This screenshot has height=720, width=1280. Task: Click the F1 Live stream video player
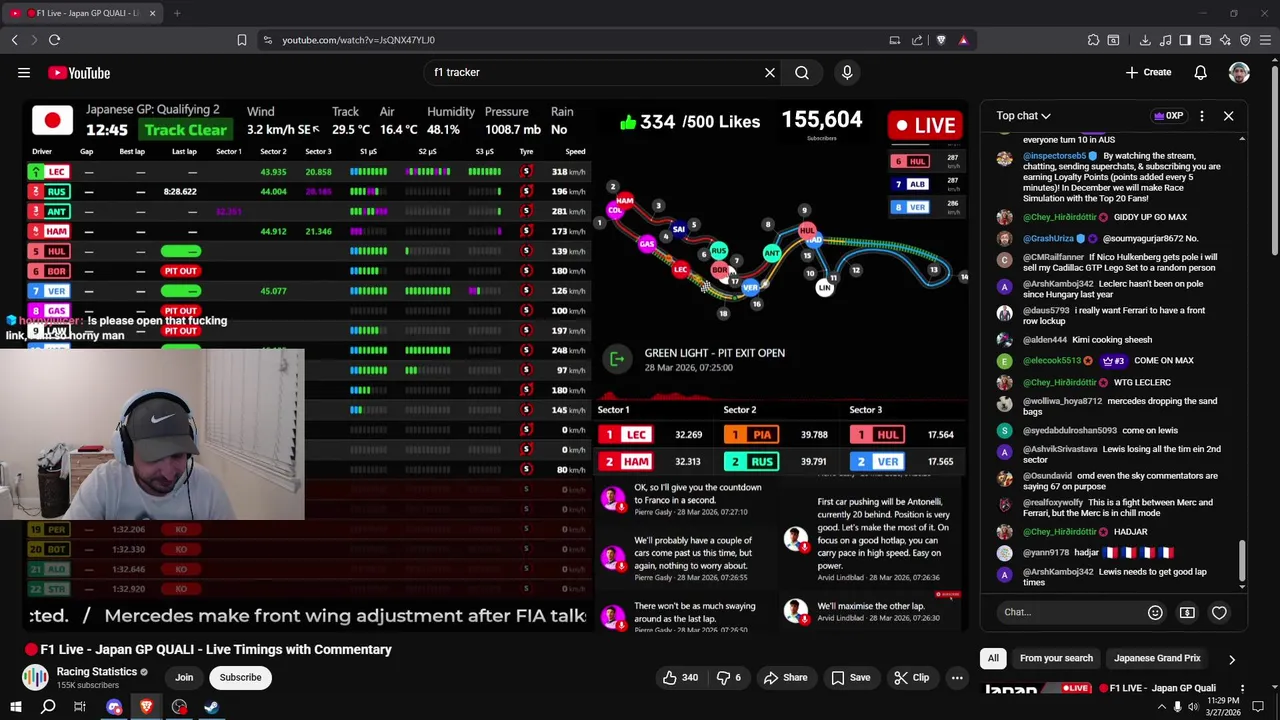click(497, 366)
